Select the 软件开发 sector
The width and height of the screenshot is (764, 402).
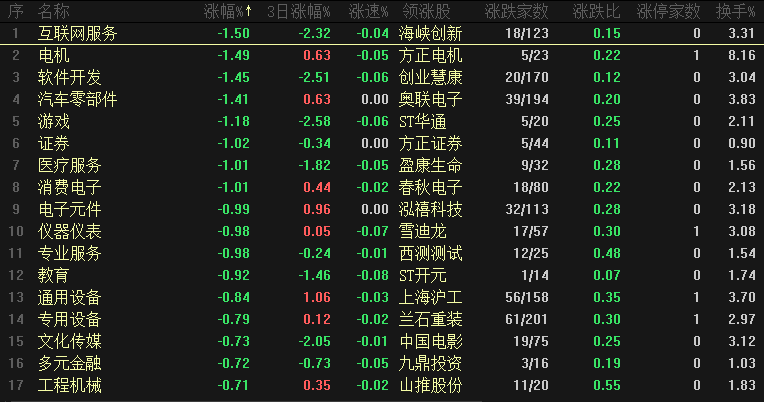pos(69,77)
